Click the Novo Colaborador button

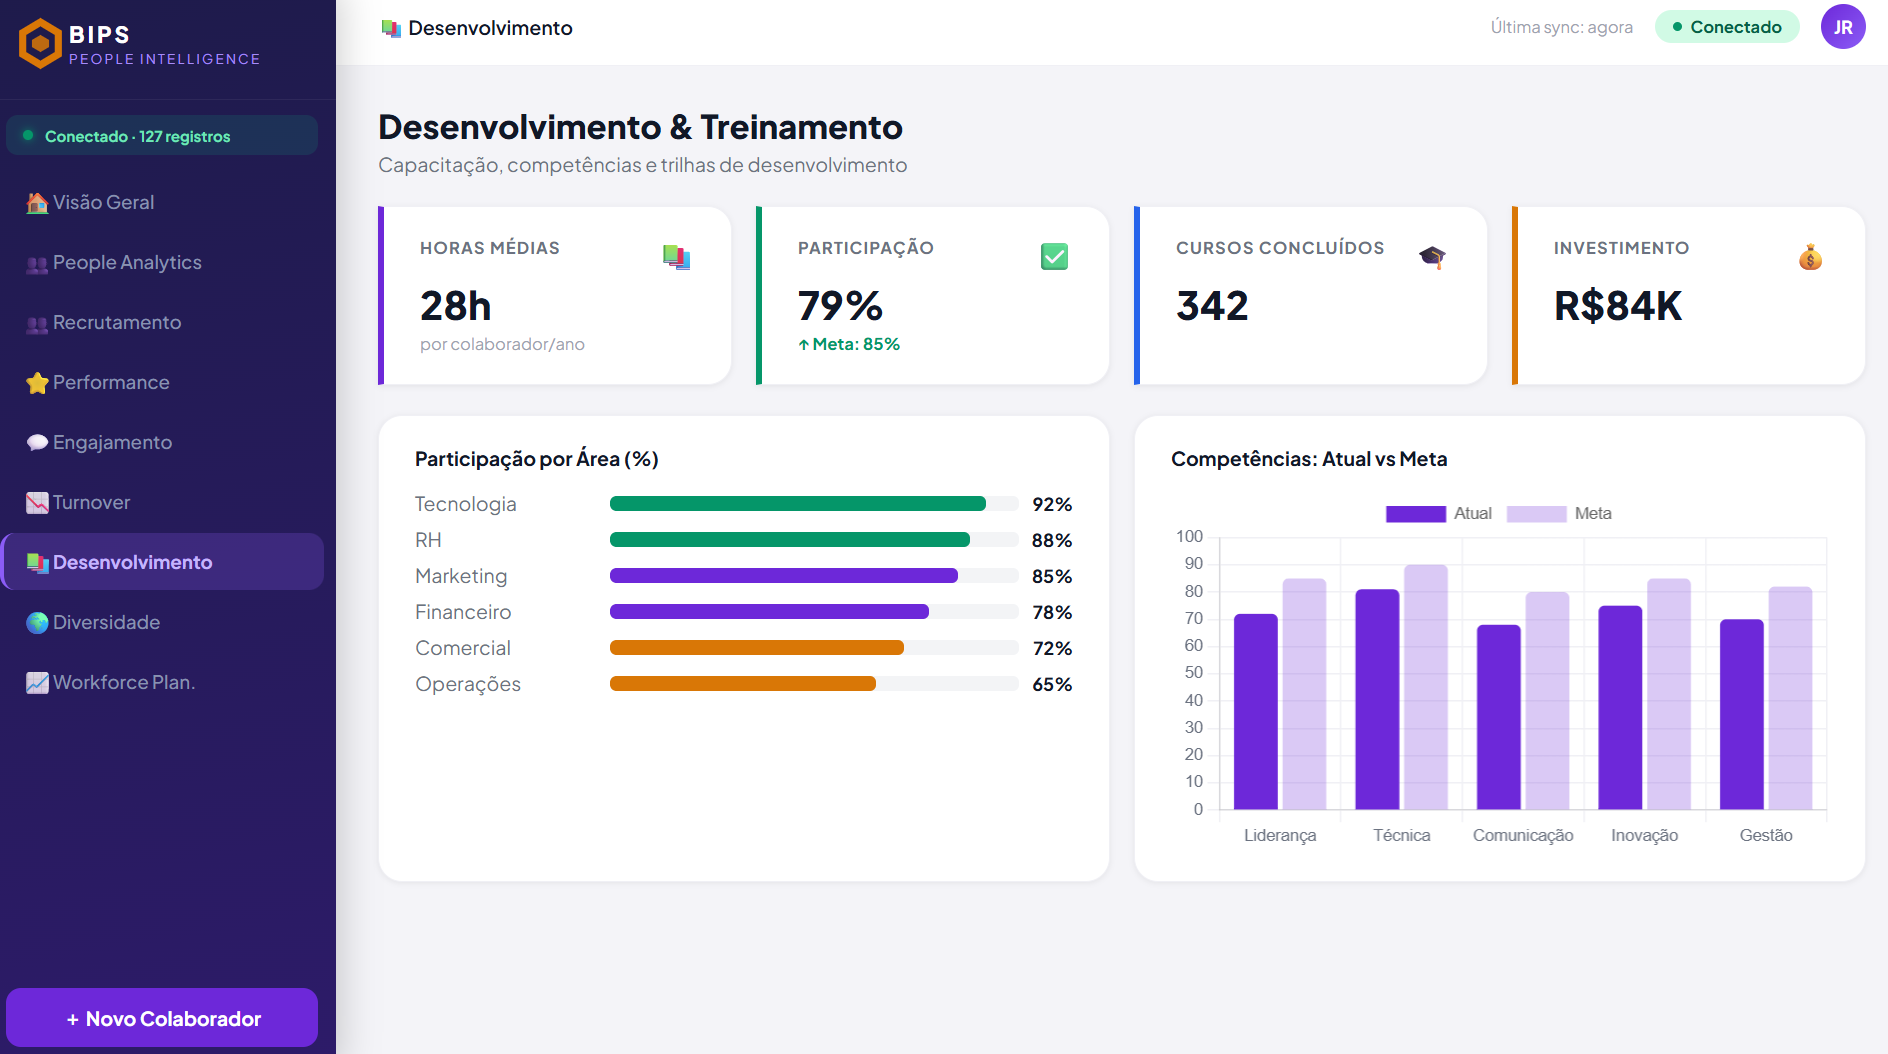(162, 1018)
